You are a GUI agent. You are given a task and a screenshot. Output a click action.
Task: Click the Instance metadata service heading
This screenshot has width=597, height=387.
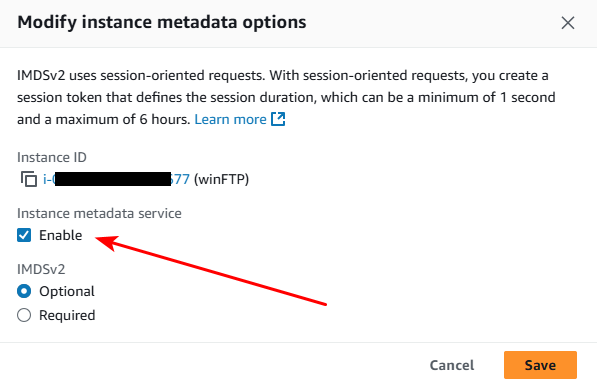click(x=99, y=213)
